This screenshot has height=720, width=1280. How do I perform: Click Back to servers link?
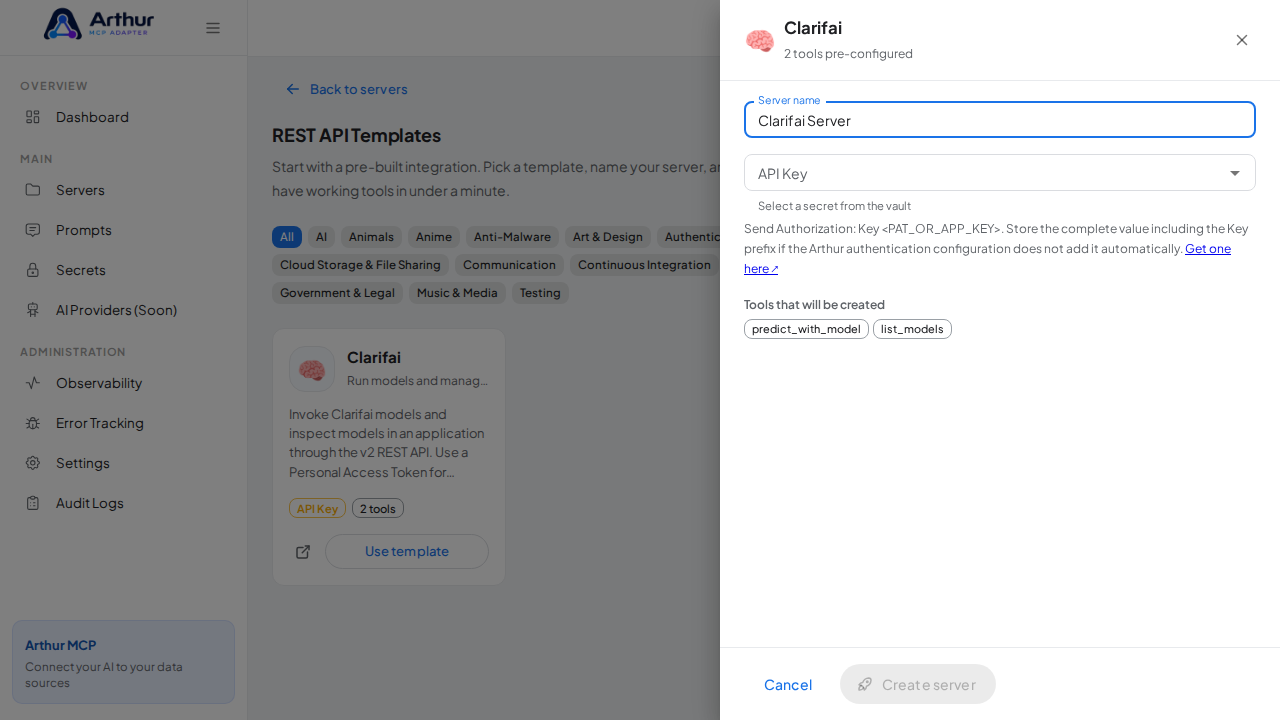[347, 89]
